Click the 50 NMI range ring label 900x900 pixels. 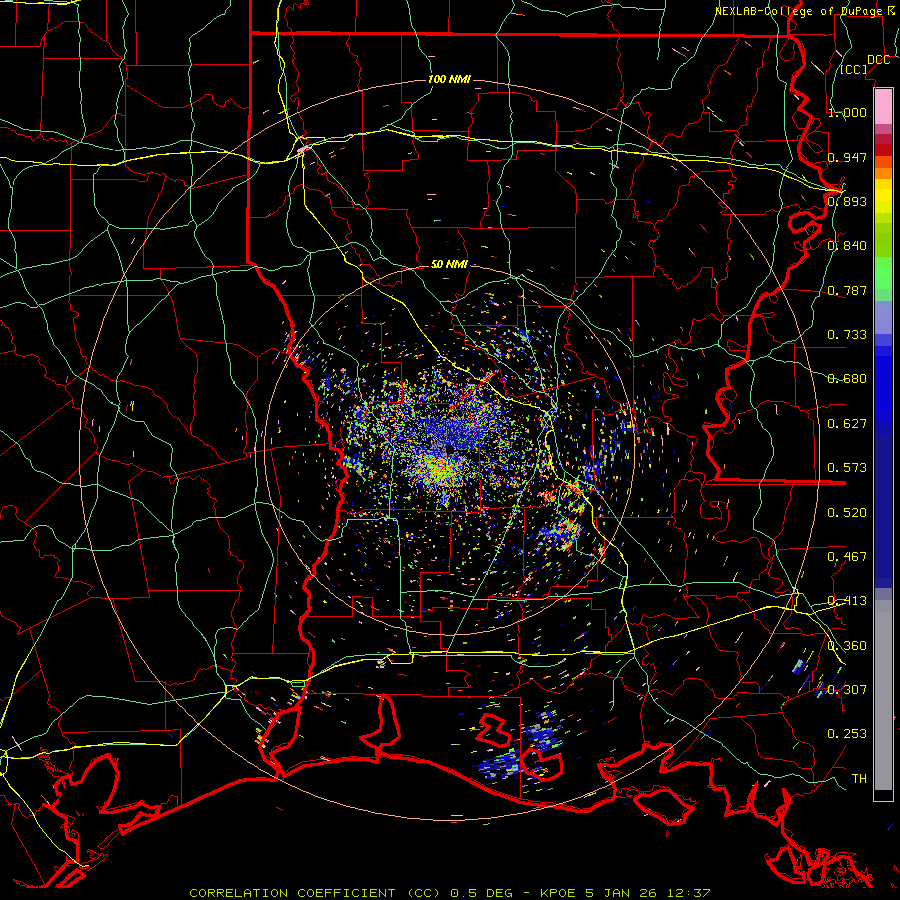click(x=449, y=264)
